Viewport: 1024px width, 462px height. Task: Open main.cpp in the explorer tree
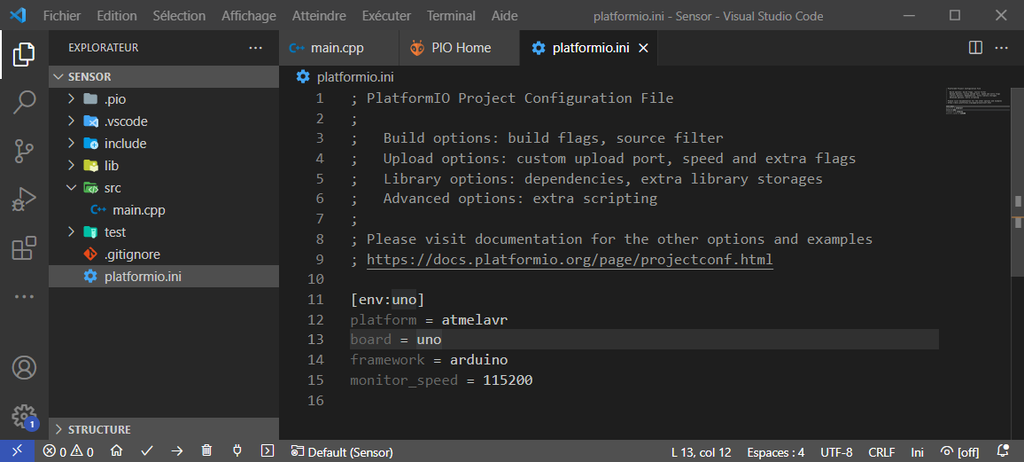(164, 210)
